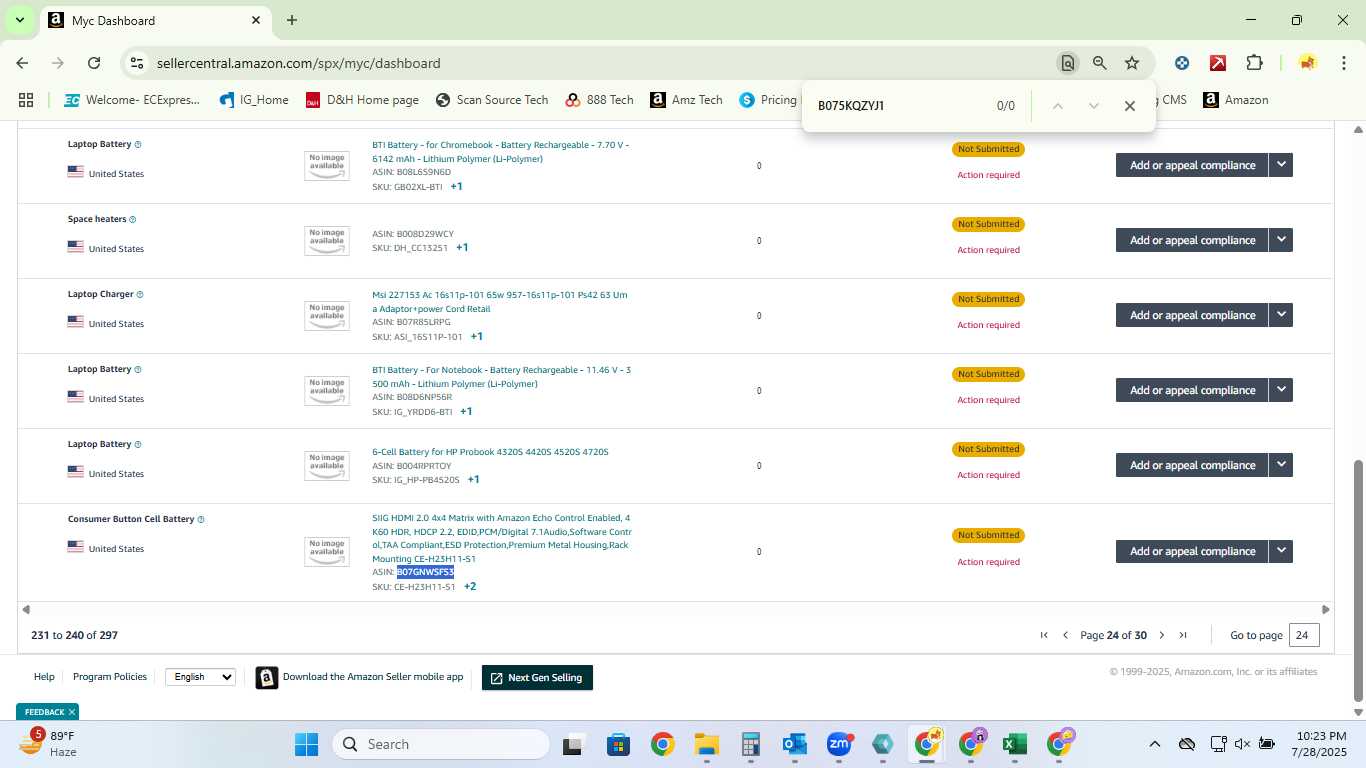Viewport: 1366px width, 768px height.
Task: Dismiss the FEEDBACK tab with X
Action: point(72,712)
